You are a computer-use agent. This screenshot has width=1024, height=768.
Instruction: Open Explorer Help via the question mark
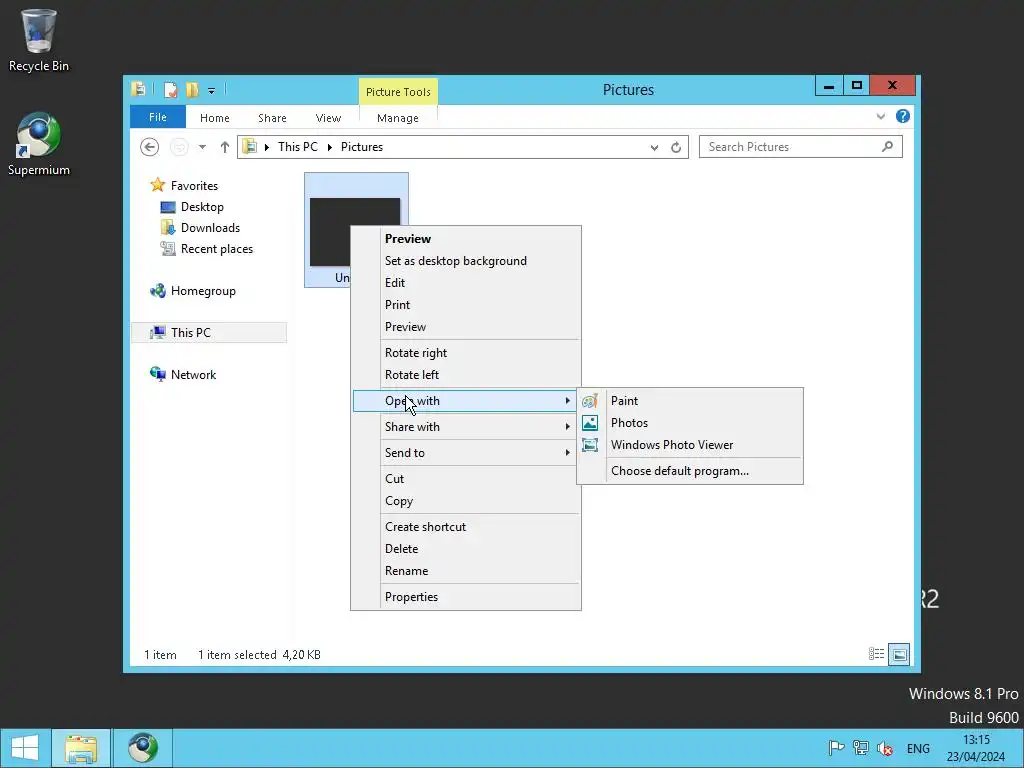pyautogui.click(x=903, y=116)
